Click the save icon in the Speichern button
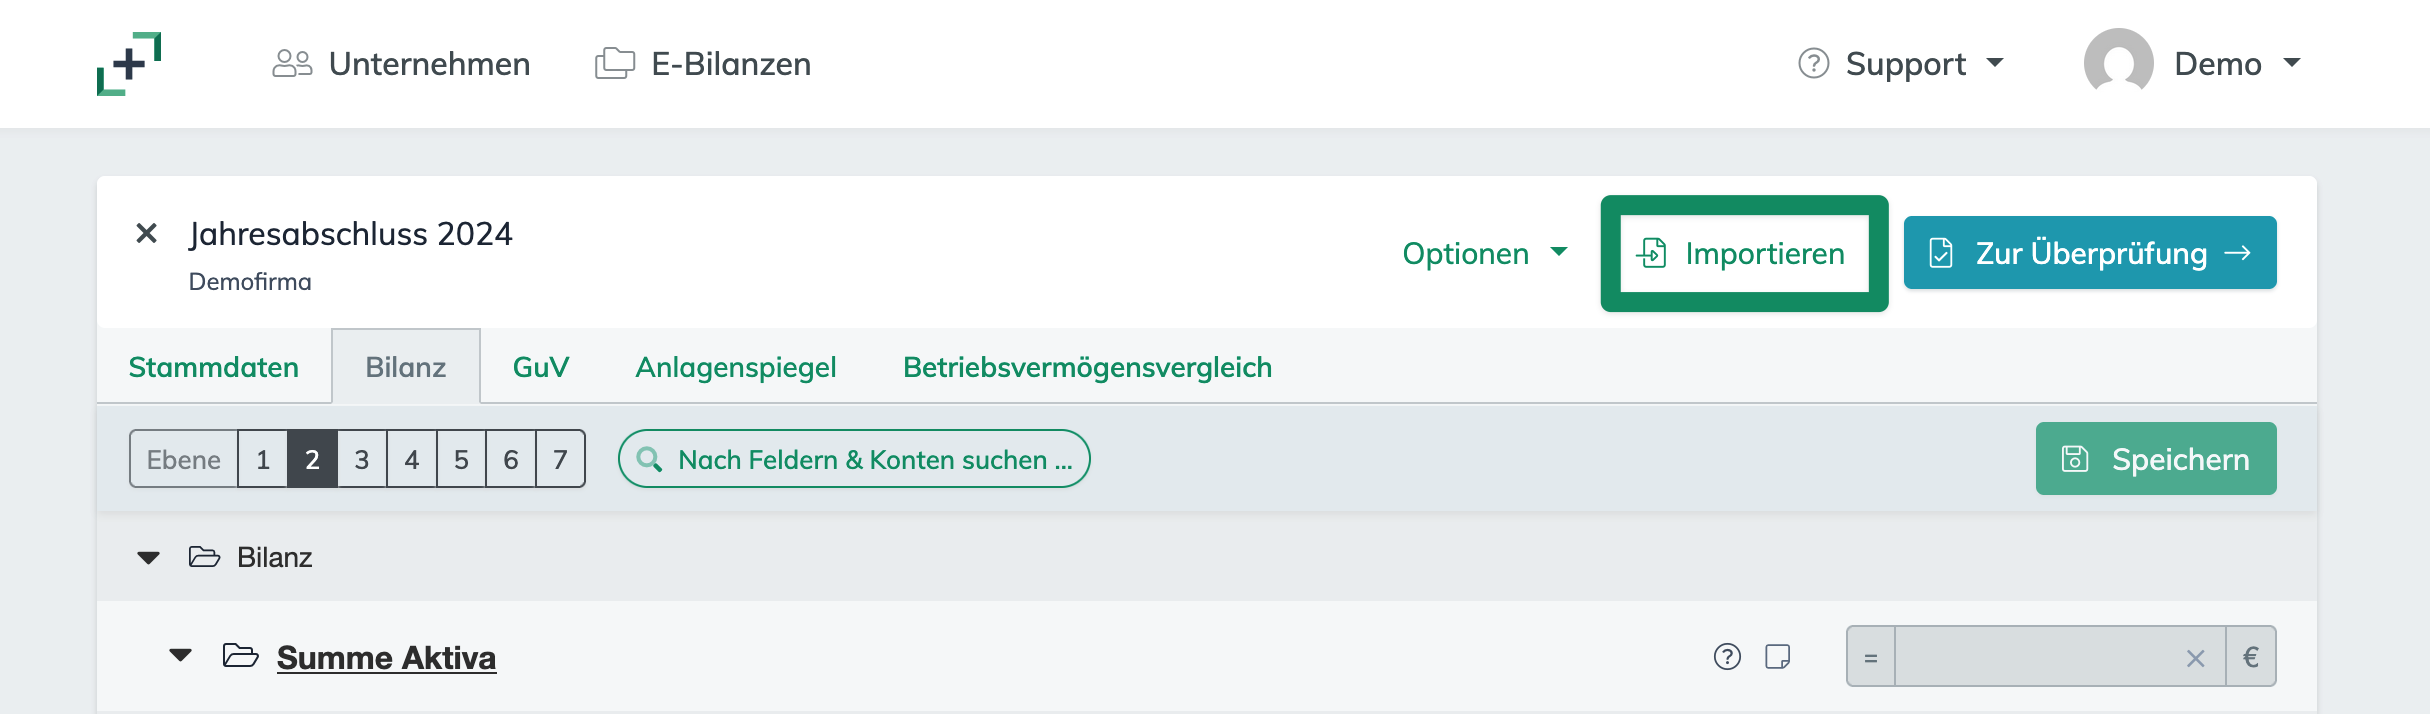This screenshot has height=714, width=2430. [x=2075, y=458]
